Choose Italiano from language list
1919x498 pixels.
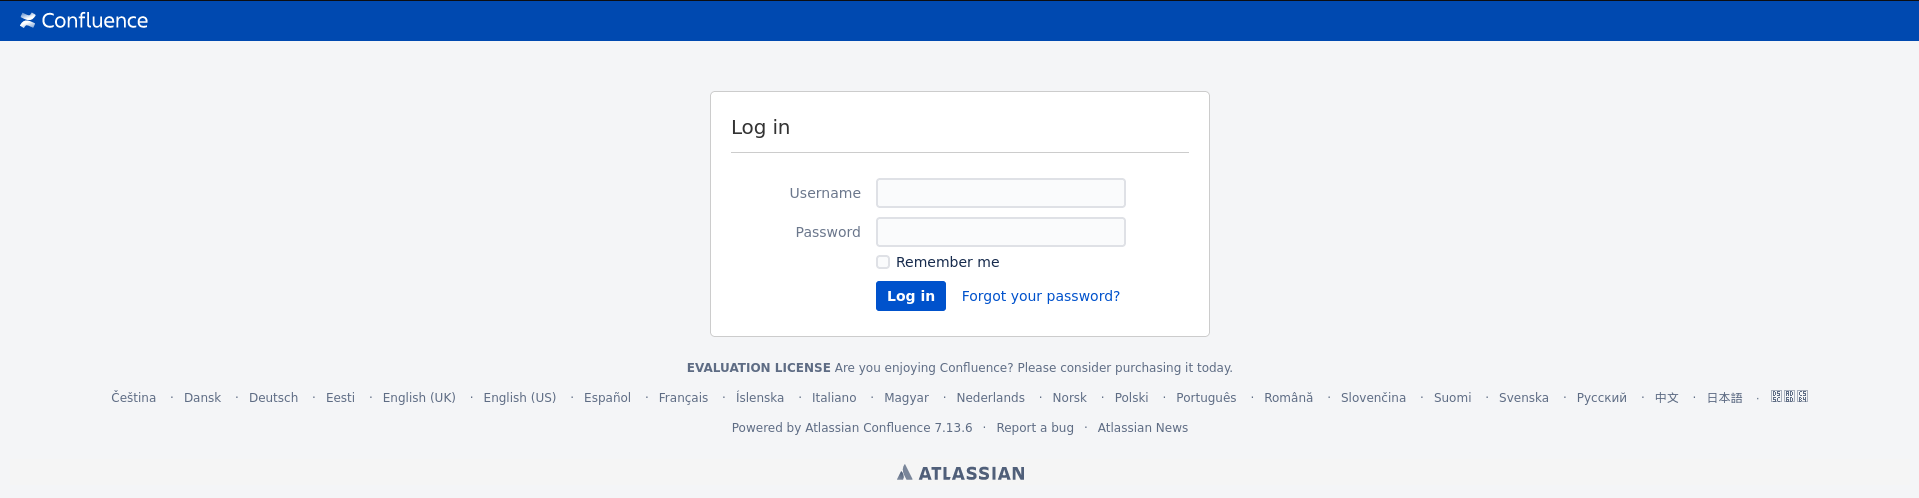click(834, 398)
